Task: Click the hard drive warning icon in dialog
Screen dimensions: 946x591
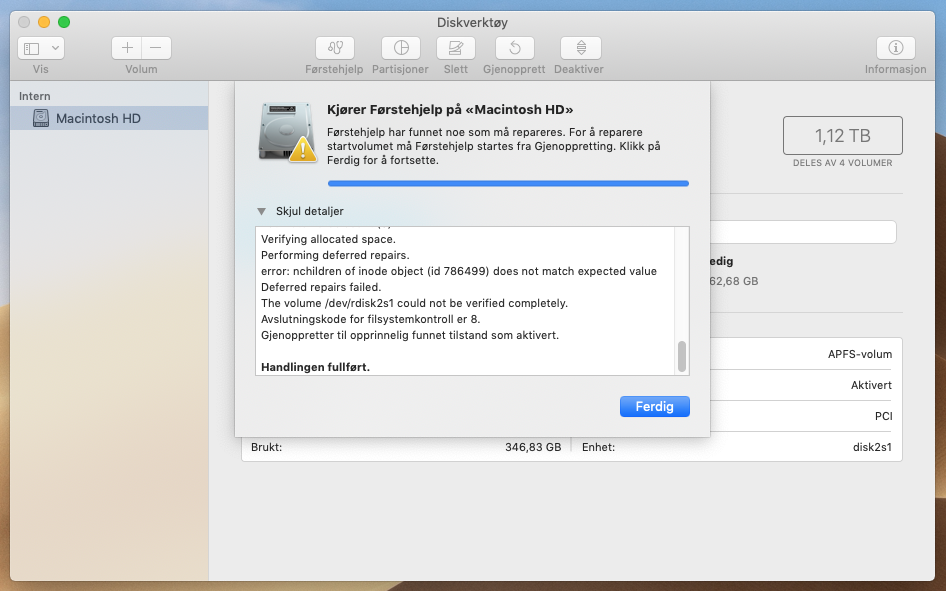Action: point(288,133)
